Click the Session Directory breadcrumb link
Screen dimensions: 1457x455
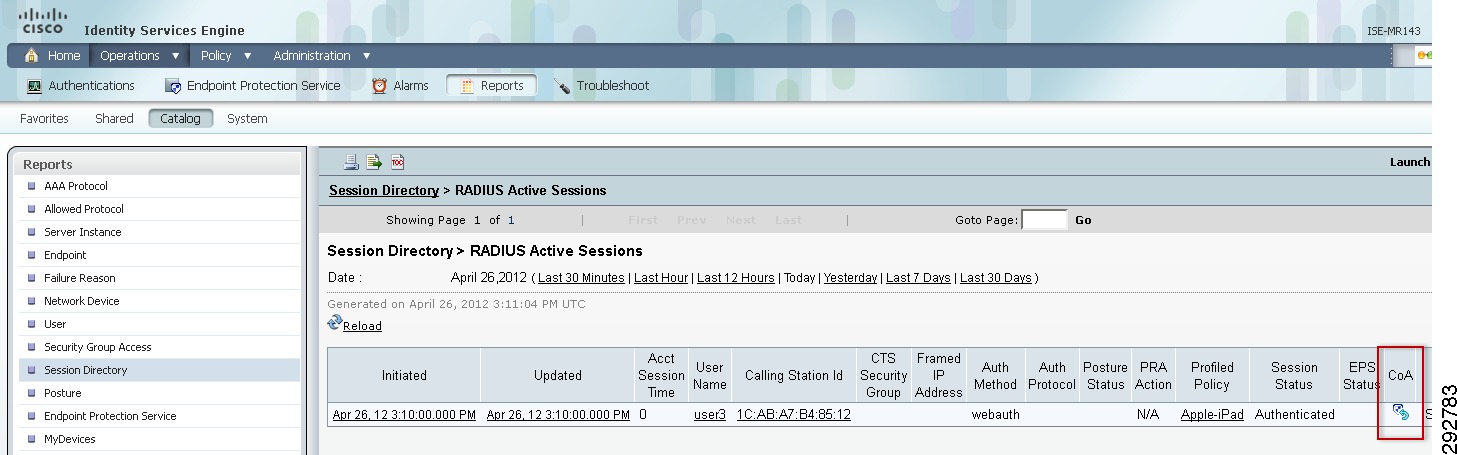384,190
